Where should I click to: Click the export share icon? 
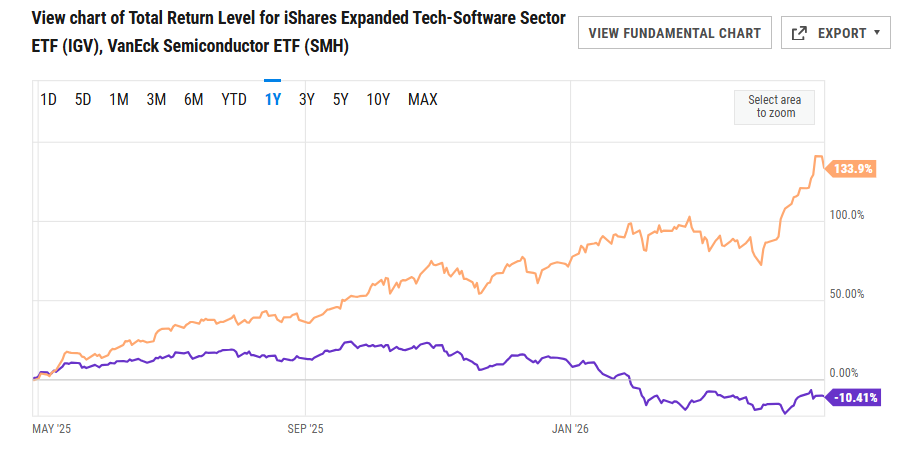[799, 33]
